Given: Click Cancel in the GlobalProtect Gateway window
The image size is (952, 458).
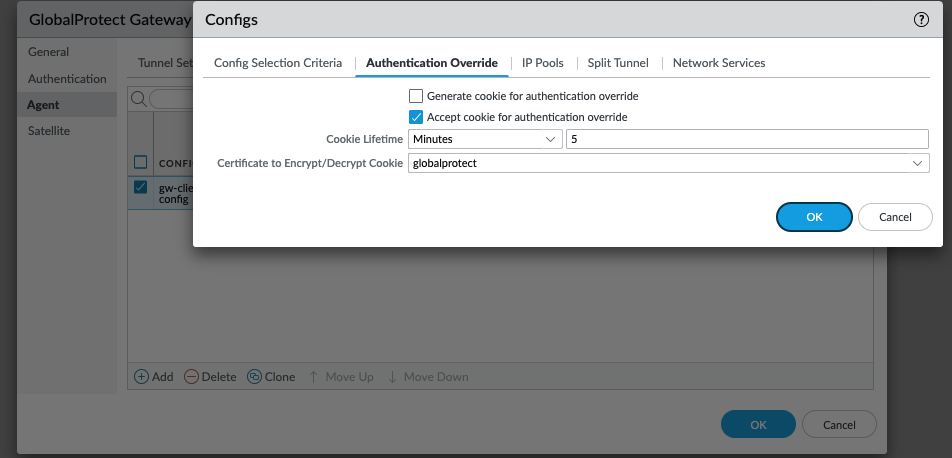Looking at the screenshot, I should point(839,425).
